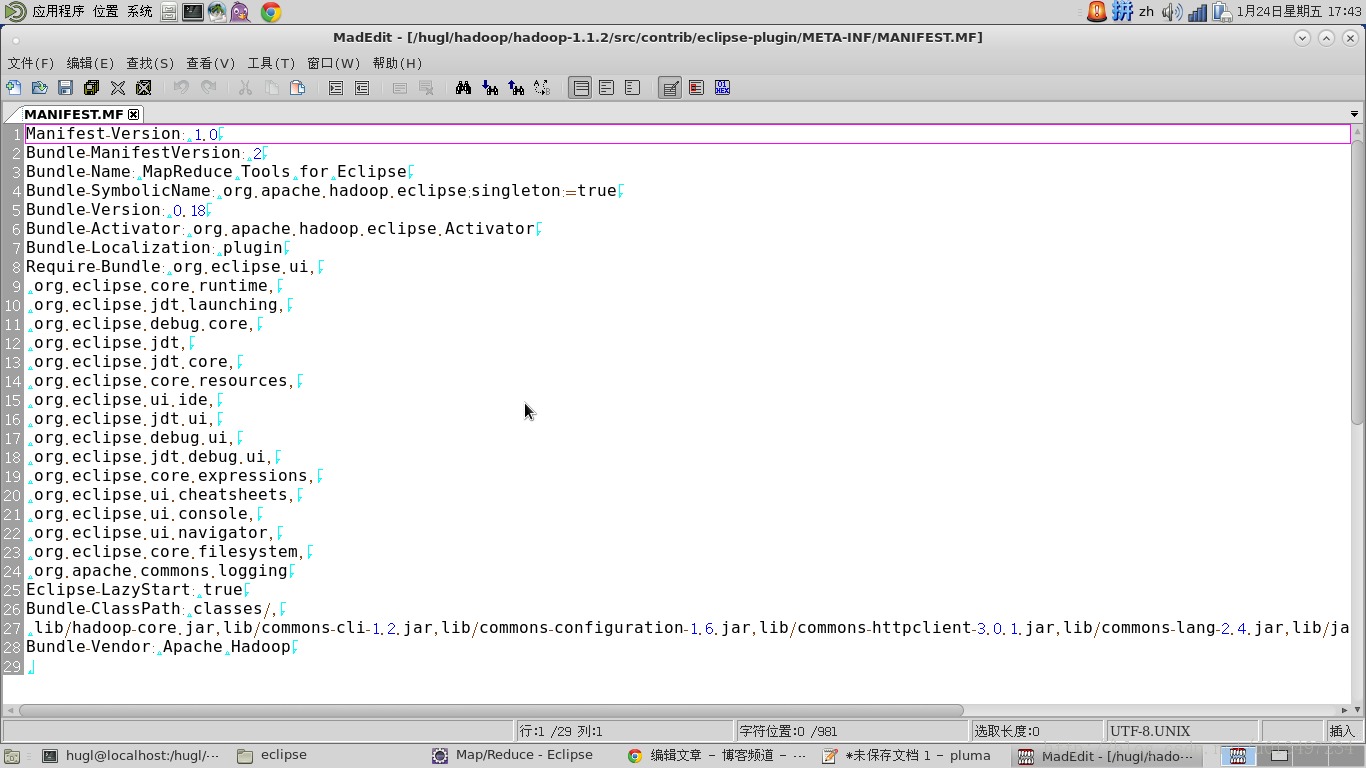Open the 编辑(E) menu

91,63
